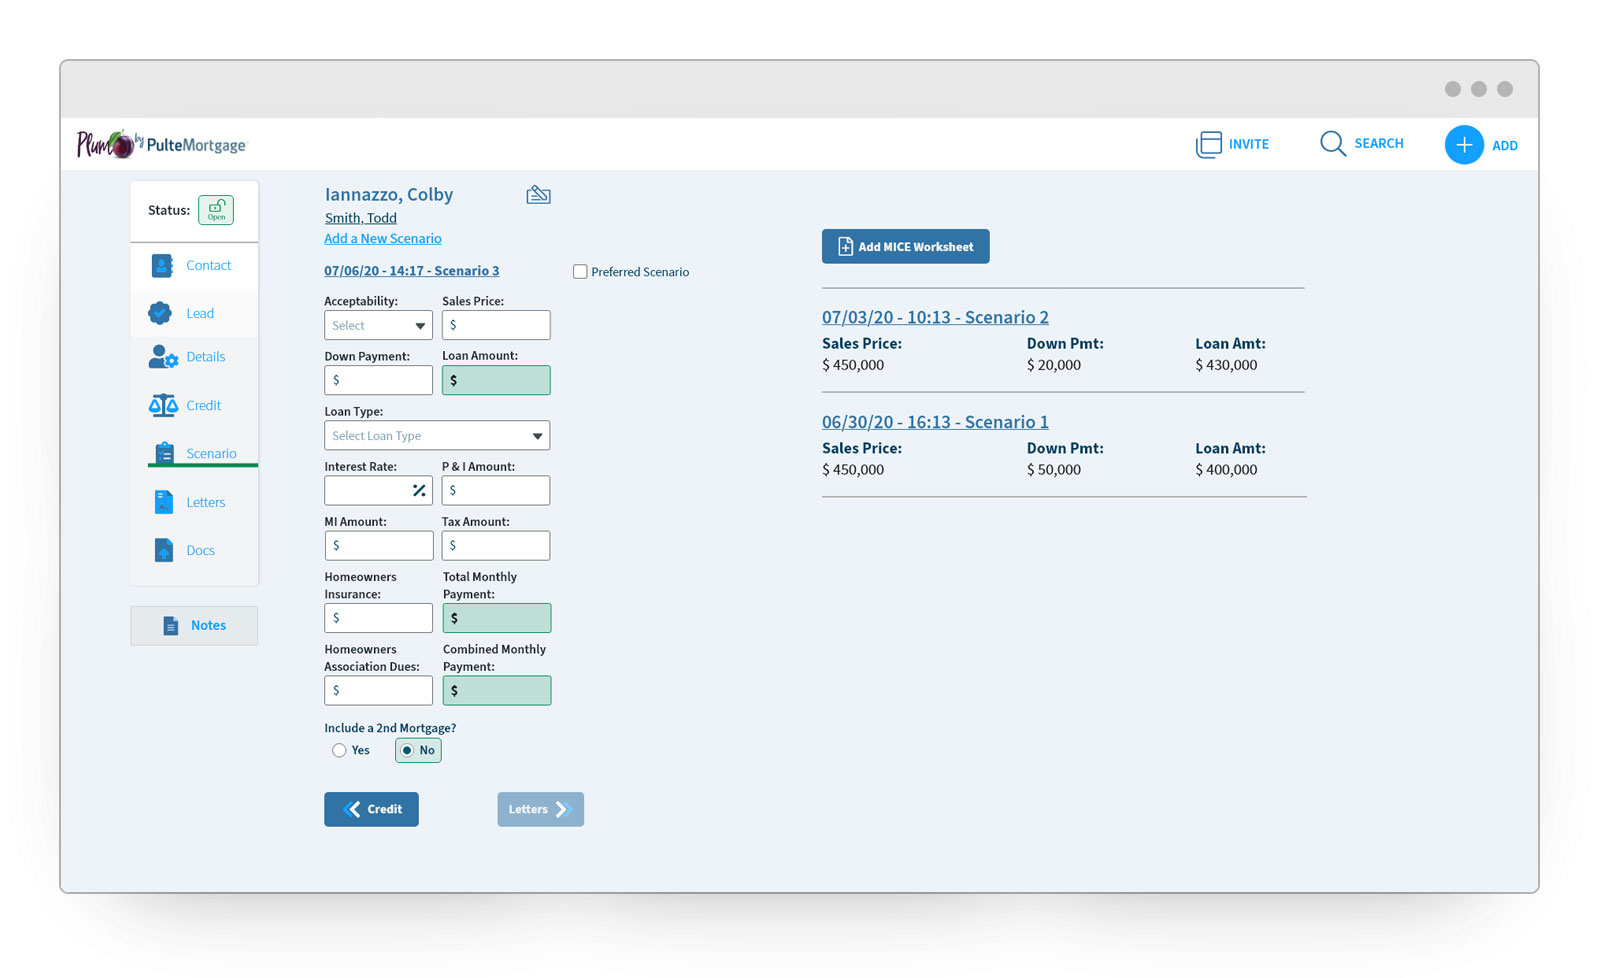Click the Add MICE Worksheet button

click(905, 247)
